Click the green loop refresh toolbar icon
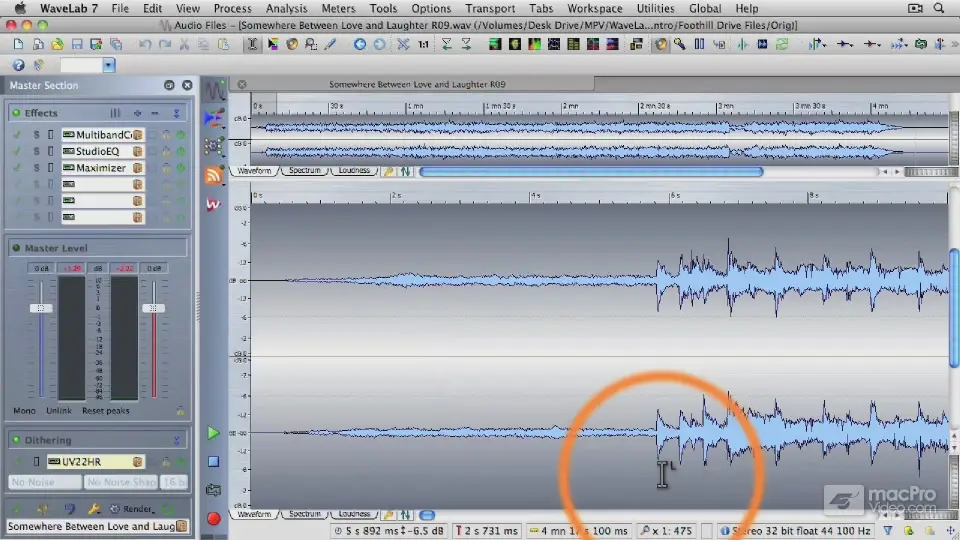This screenshot has height=540, width=960. tap(782, 44)
